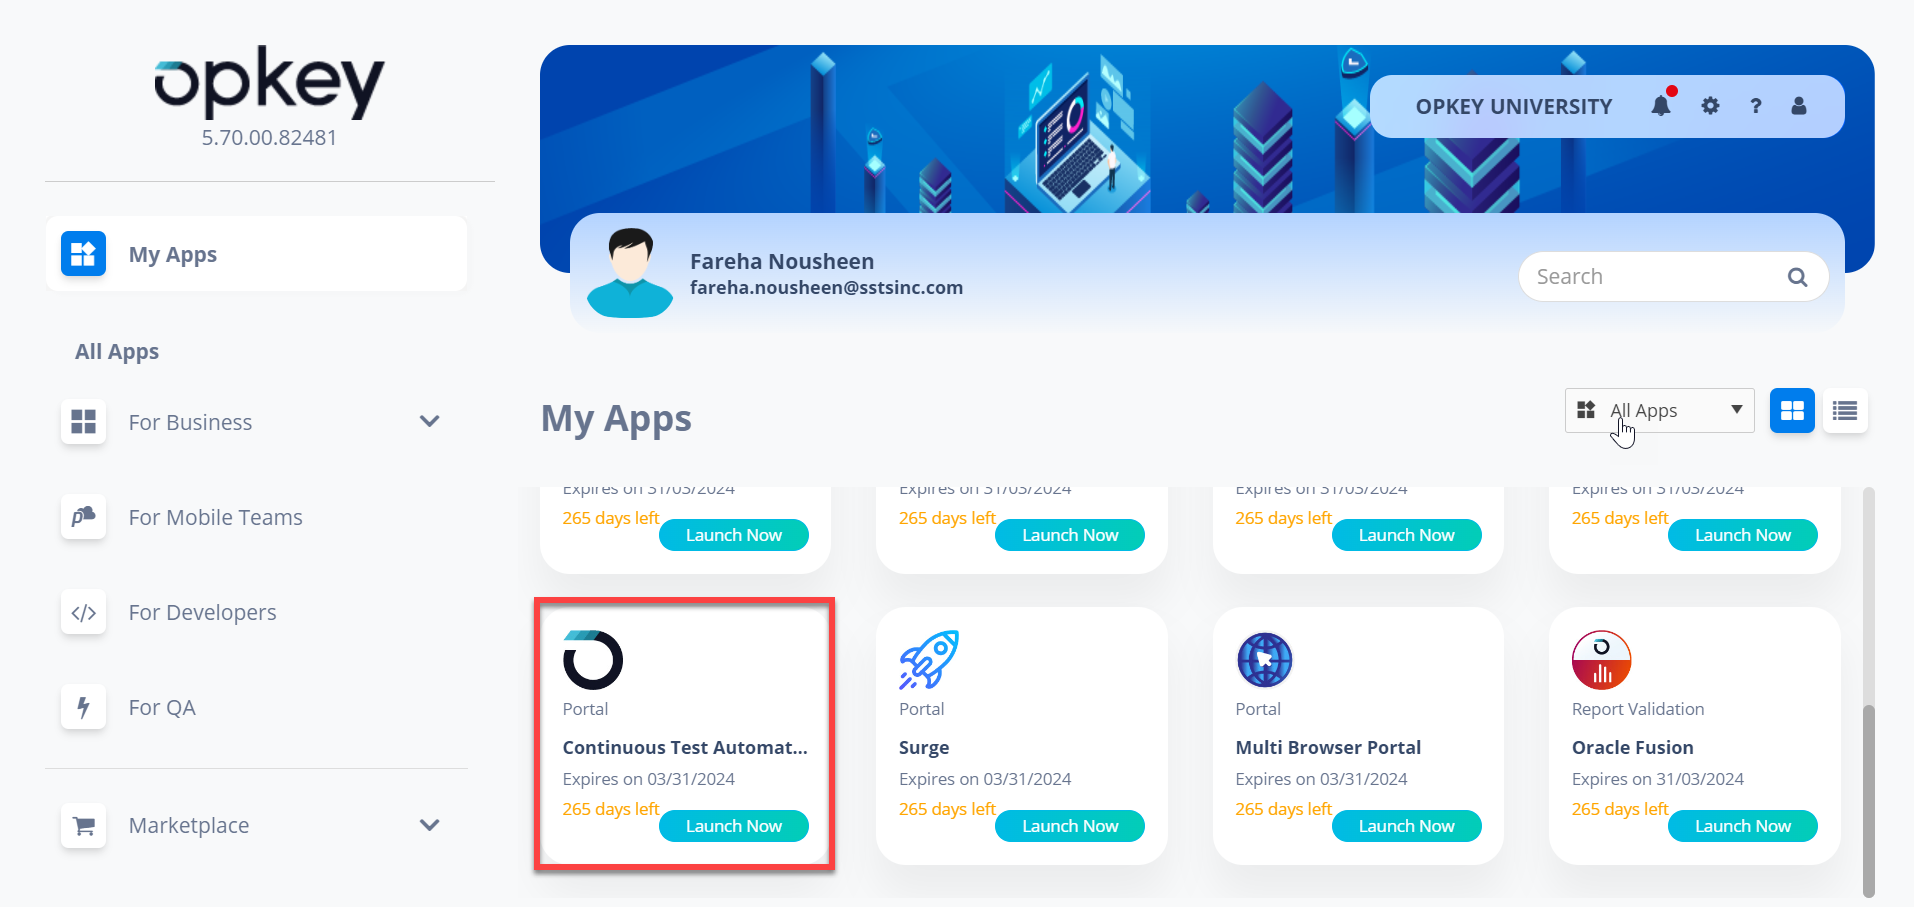Open the All Apps filter dropdown
The width and height of the screenshot is (1914, 907).
pyautogui.click(x=1659, y=410)
